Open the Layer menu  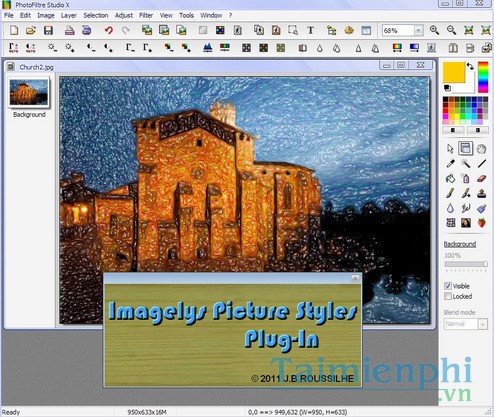68,15
